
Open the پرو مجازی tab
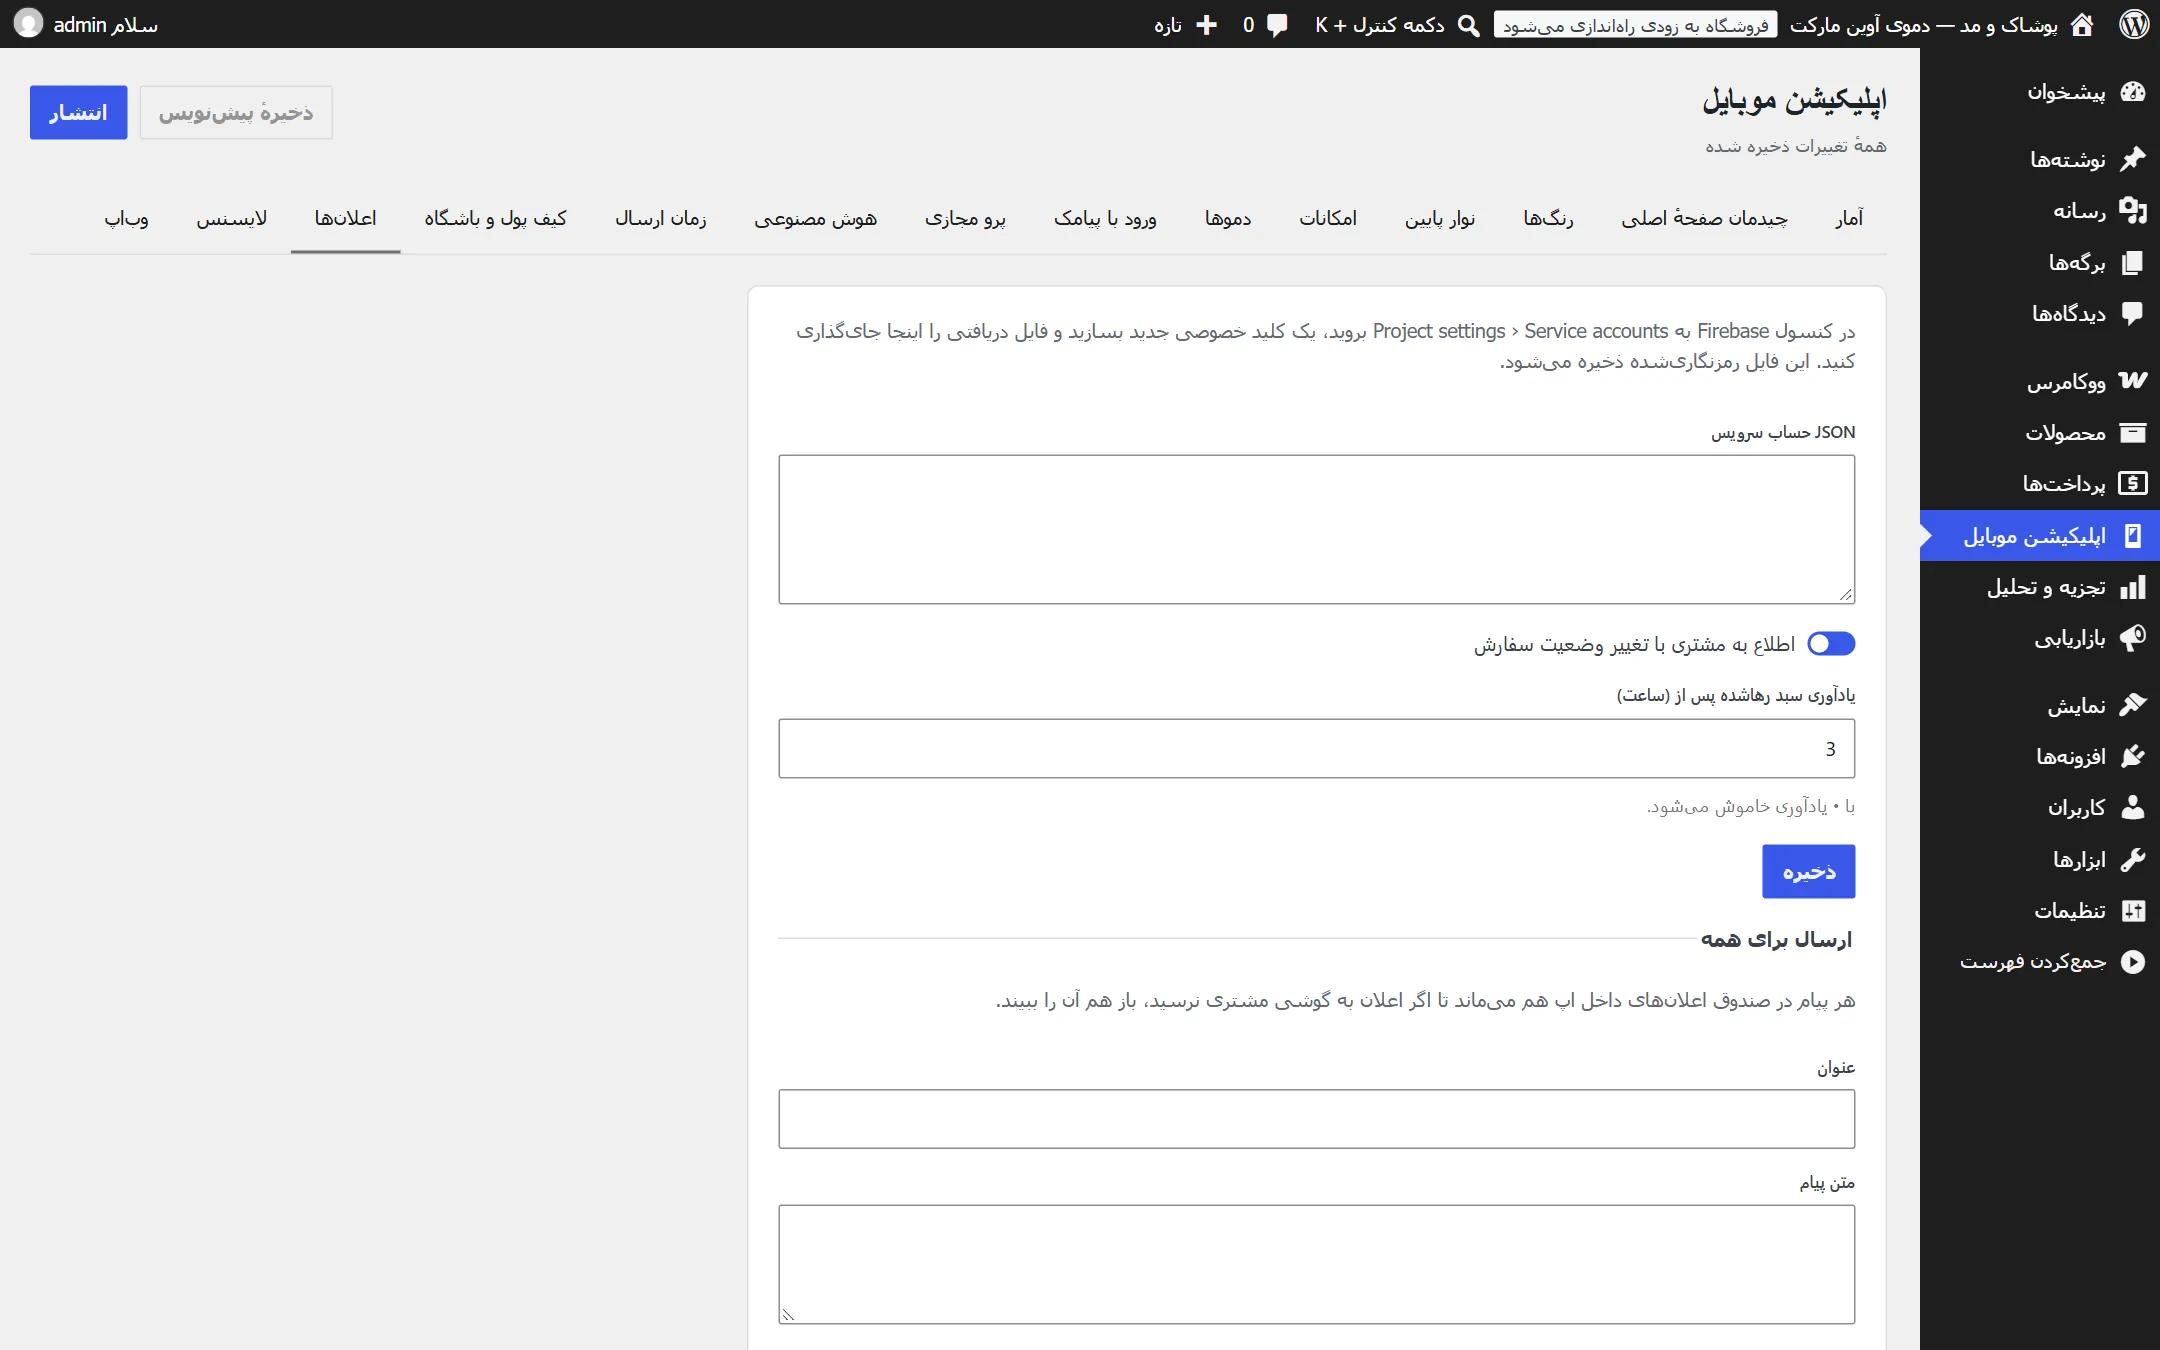(965, 218)
